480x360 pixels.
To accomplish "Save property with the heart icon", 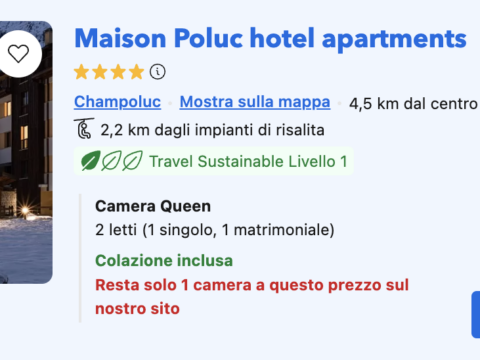I will coord(18,54).
